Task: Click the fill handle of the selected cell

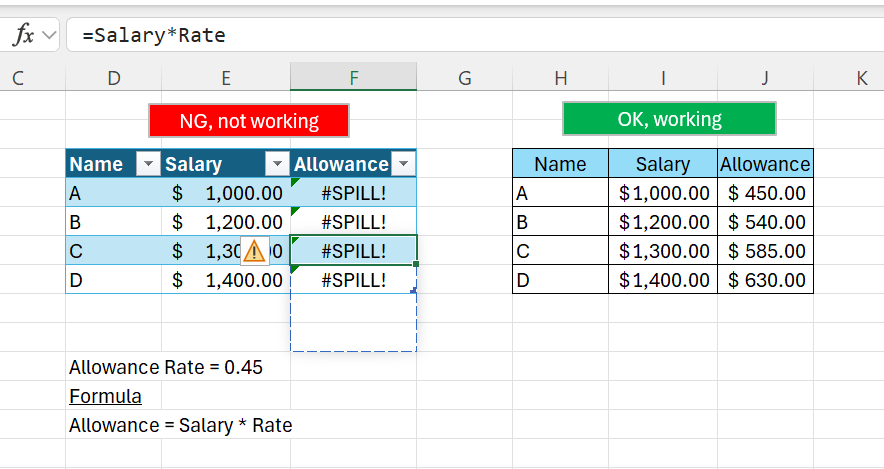Action: (416, 264)
